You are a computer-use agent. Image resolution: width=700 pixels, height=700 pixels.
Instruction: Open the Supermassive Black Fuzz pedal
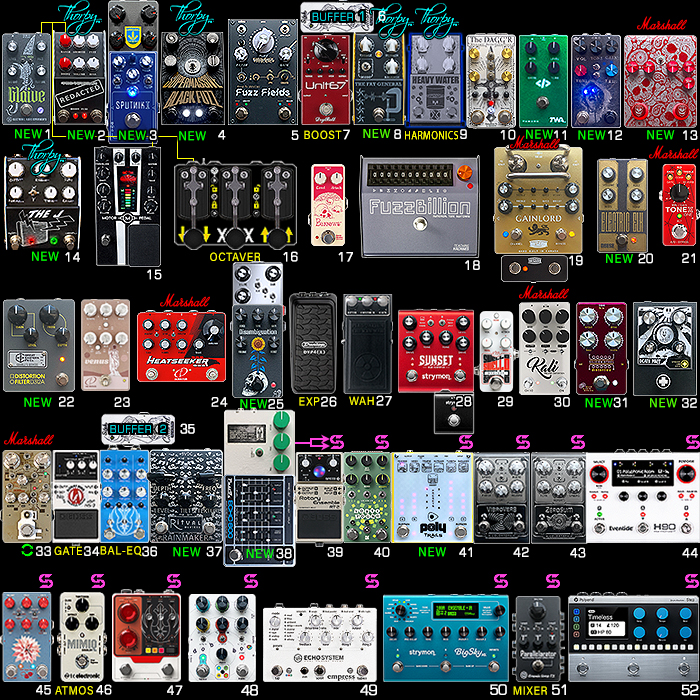[x=192, y=79]
